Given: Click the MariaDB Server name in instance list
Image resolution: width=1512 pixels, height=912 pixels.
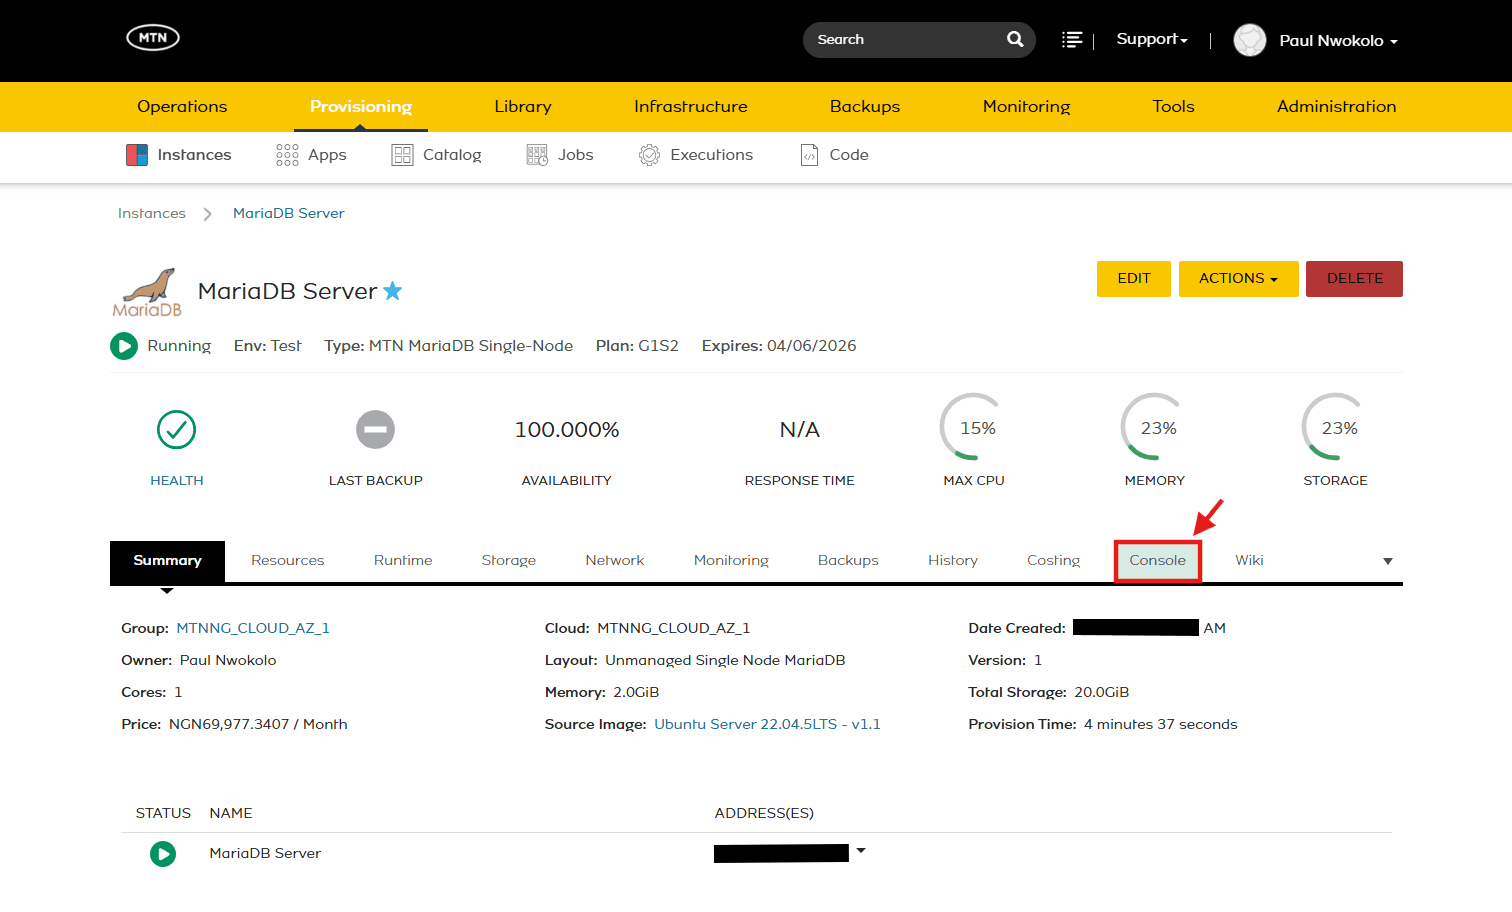Looking at the screenshot, I should tap(265, 853).
